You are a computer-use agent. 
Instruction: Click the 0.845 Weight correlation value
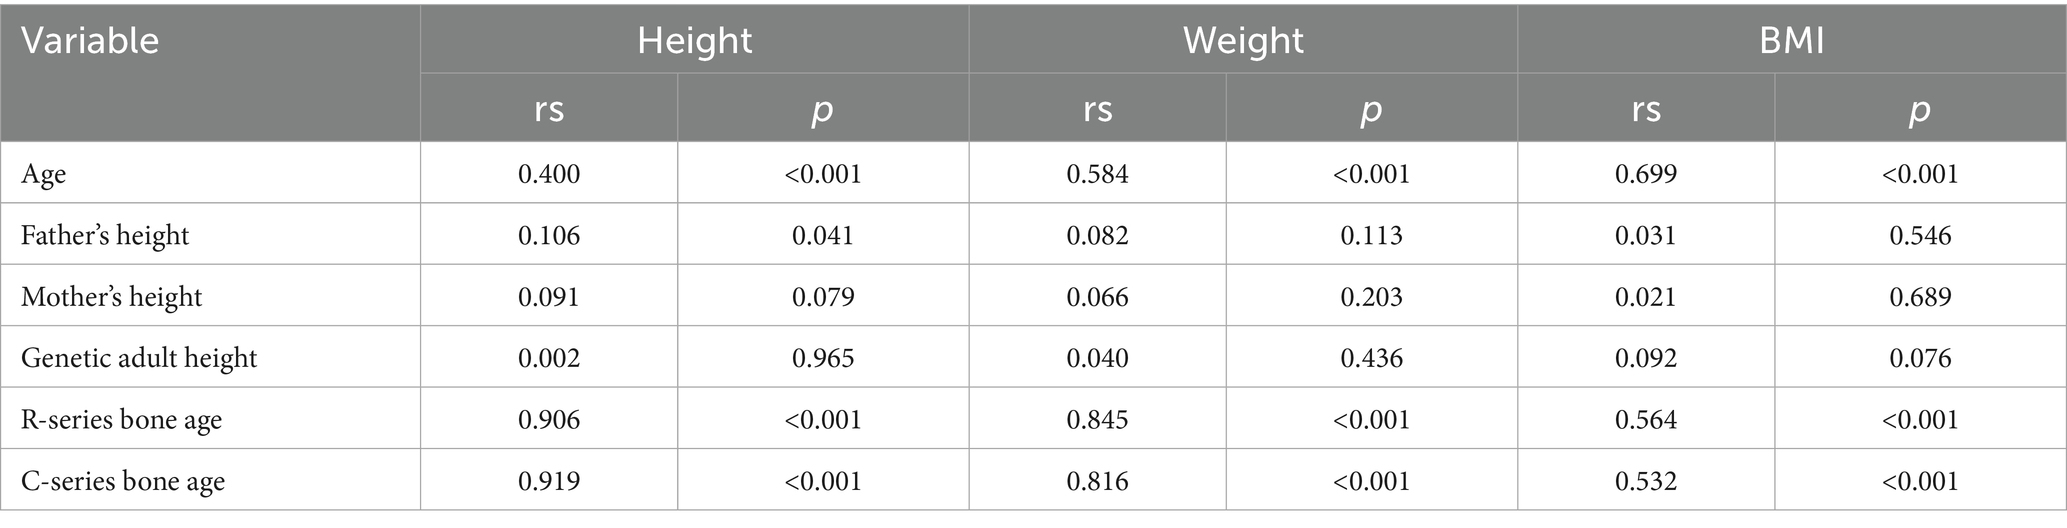click(x=1097, y=420)
